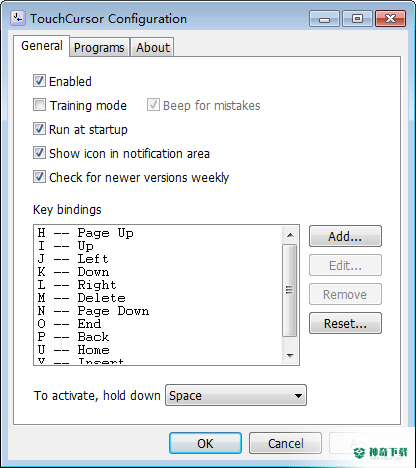This screenshot has width=416, height=468.
Task: Uncheck Check for newer versions weekly
Action: pyautogui.click(x=39, y=177)
